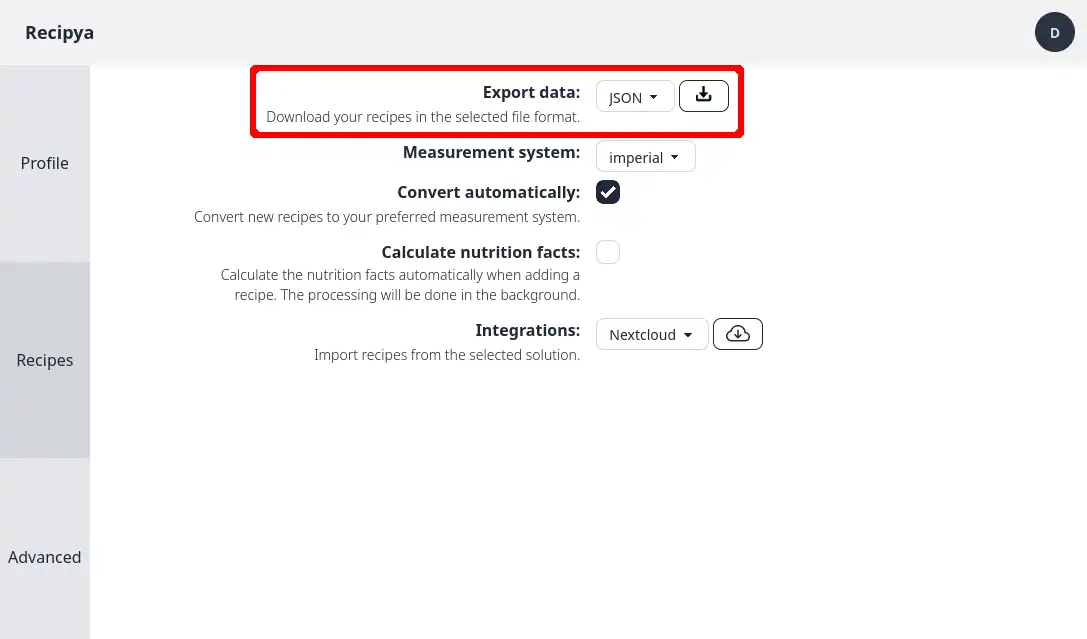Click the Nextcloud dropdown caret arrow
Image resolution: width=1087 pixels, height=639 pixels.
tap(688, 335)
